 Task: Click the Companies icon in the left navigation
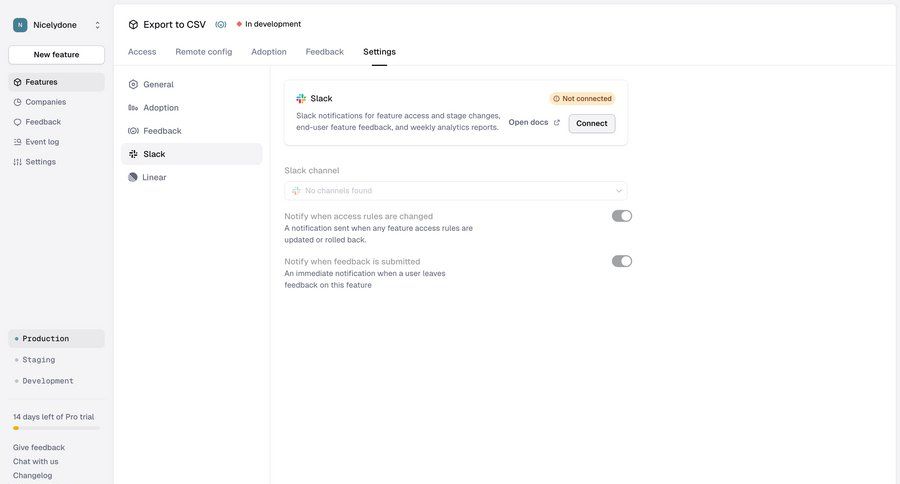[17, 102]
